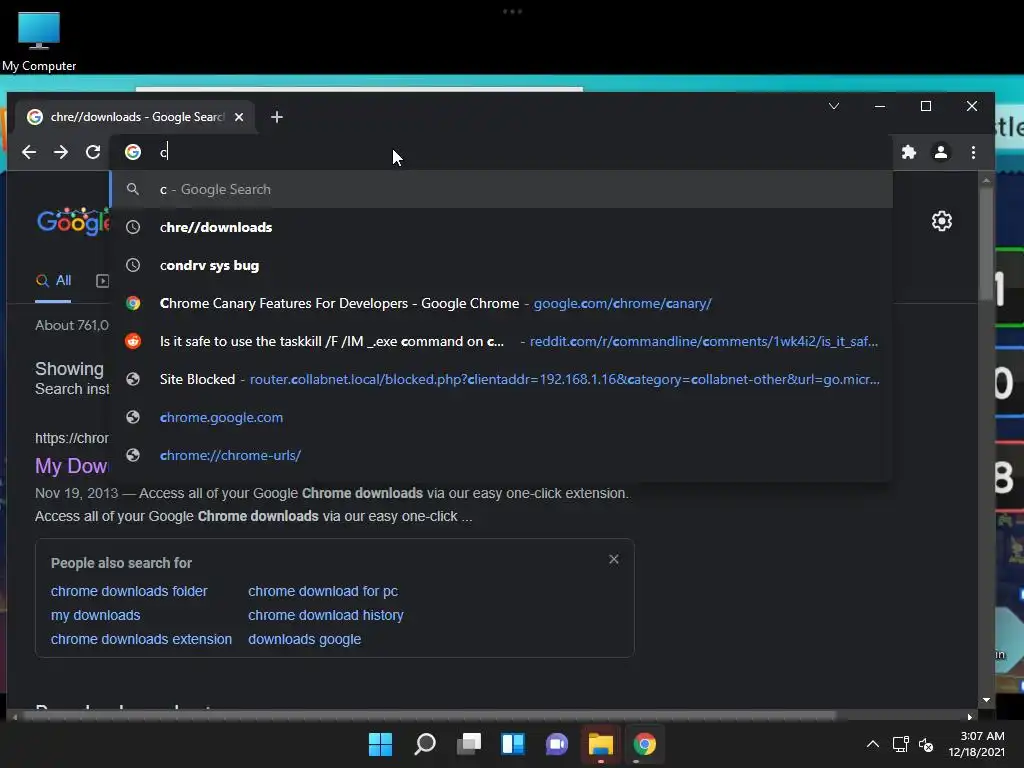1024x768 pixels.
Task: Select the 'chre//downloads' history suggestion
Action: tap(502, 227)
